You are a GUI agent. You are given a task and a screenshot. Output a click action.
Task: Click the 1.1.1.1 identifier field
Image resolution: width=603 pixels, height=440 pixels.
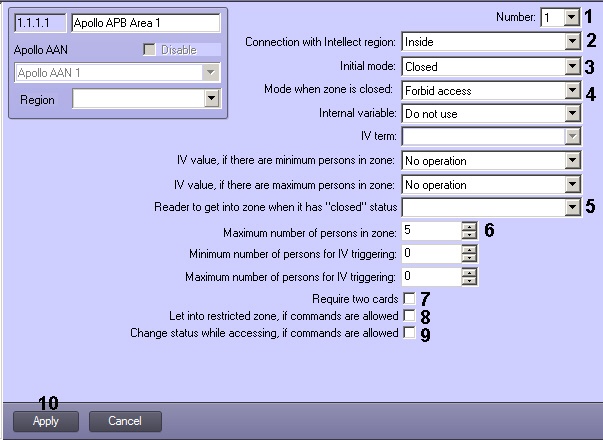40,23
